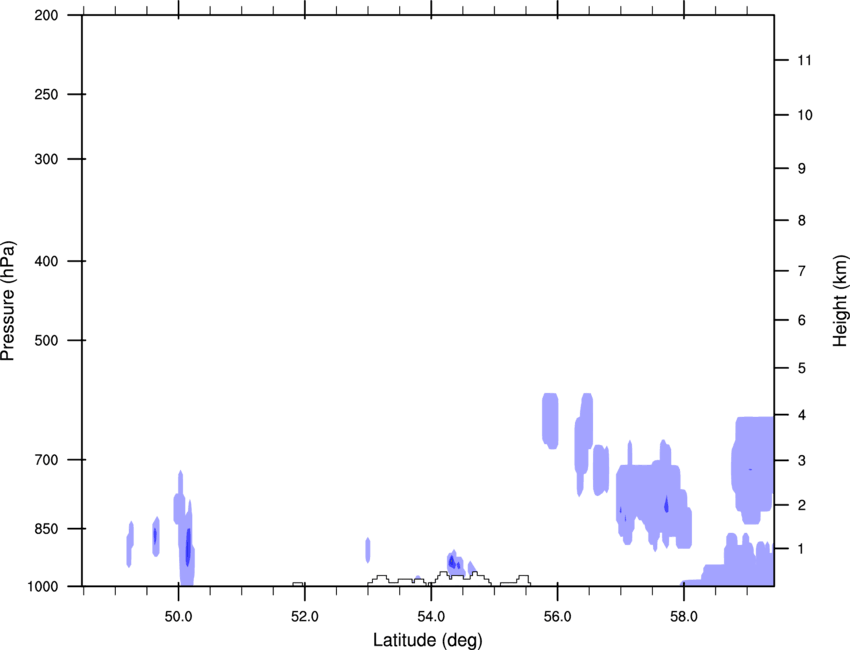Click the small blue blob at latitude 53
This screenshot has height=650, width=850.
point(368,550)
